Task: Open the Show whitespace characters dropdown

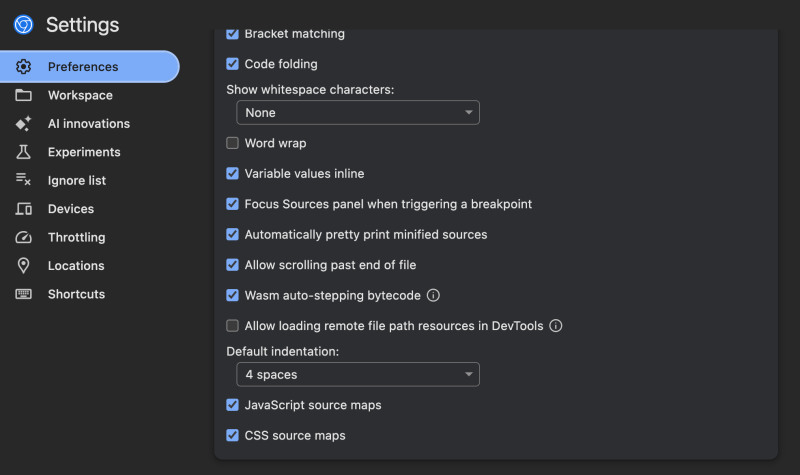Action: [x=358, y=112]
